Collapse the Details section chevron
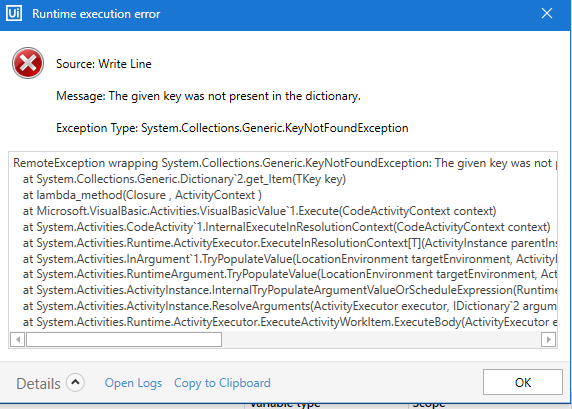 [x=76, y=383]
